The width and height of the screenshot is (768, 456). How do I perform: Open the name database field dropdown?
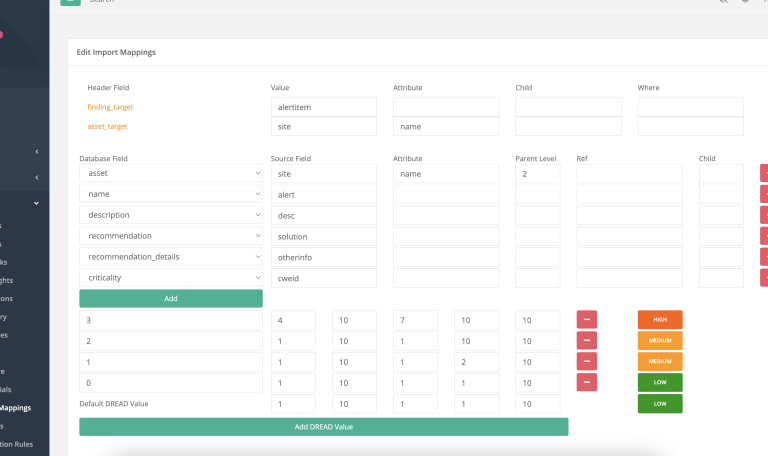[171, 194]
